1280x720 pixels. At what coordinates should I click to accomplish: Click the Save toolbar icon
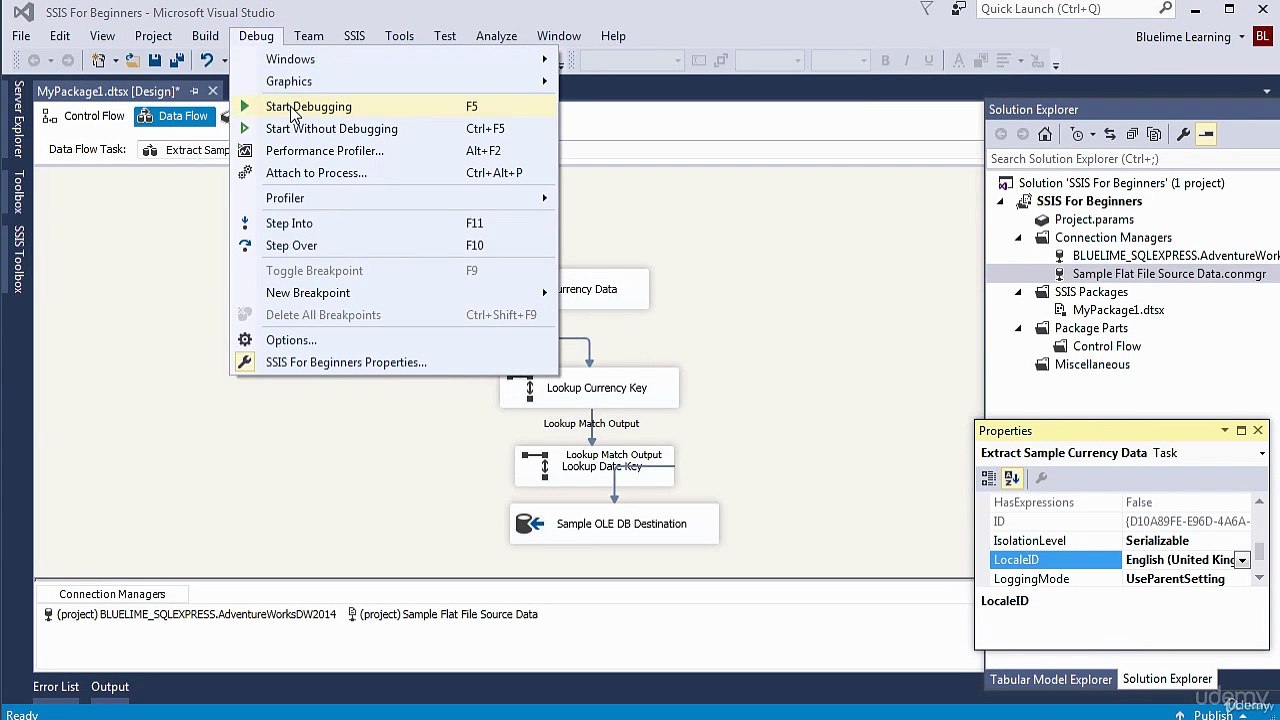(155, 61)
